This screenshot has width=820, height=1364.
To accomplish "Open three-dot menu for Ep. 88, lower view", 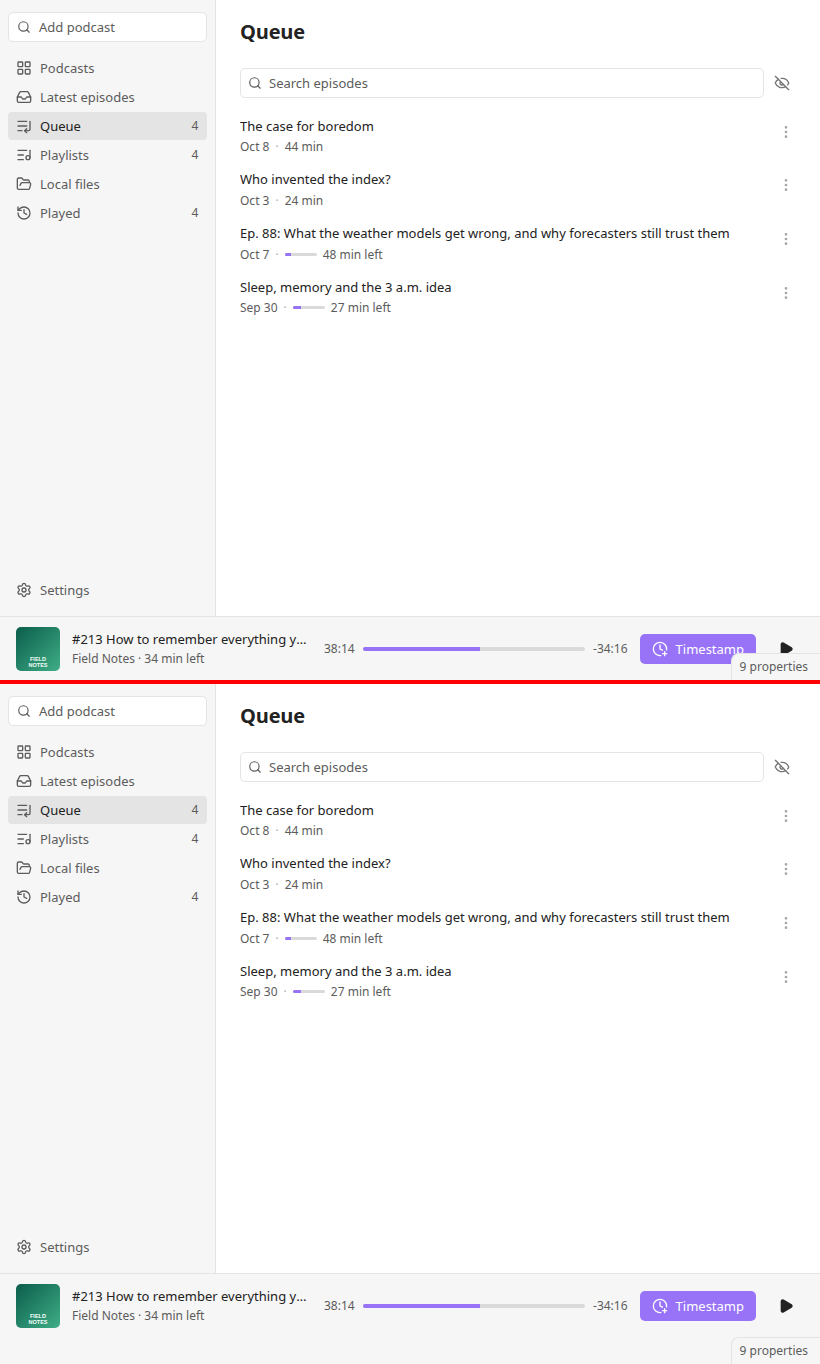I will tap(786, 923).
